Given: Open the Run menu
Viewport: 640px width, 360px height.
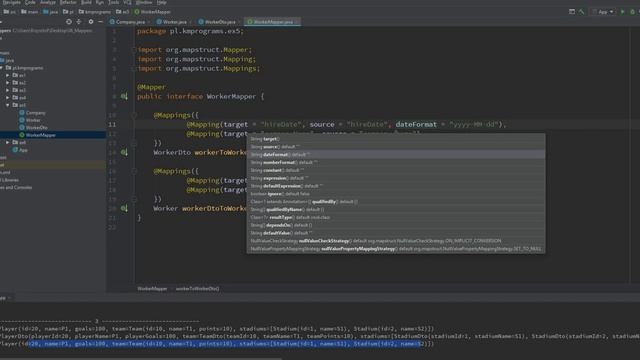Looking at the screenshot, I should tap(100, 2).
